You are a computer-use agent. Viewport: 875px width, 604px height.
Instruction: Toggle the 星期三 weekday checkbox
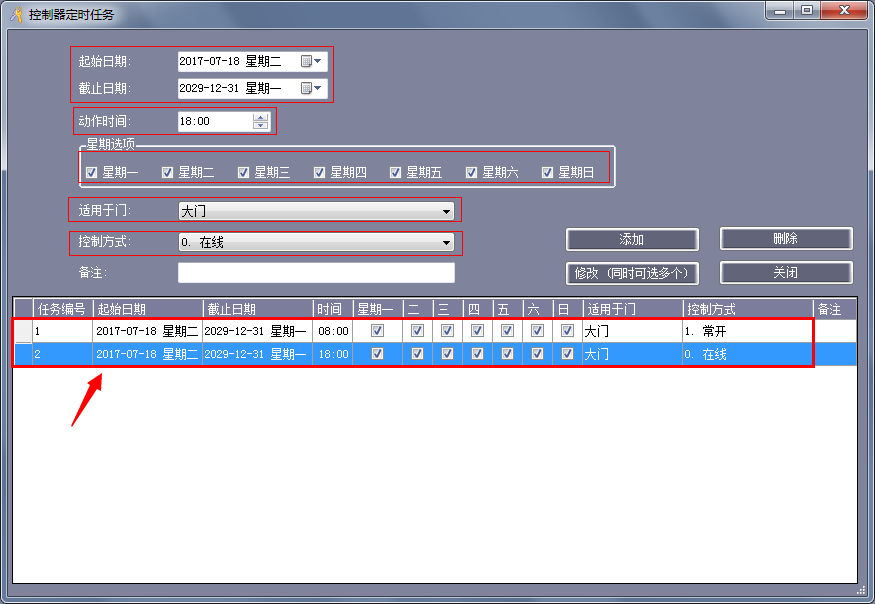coord(244,172)
